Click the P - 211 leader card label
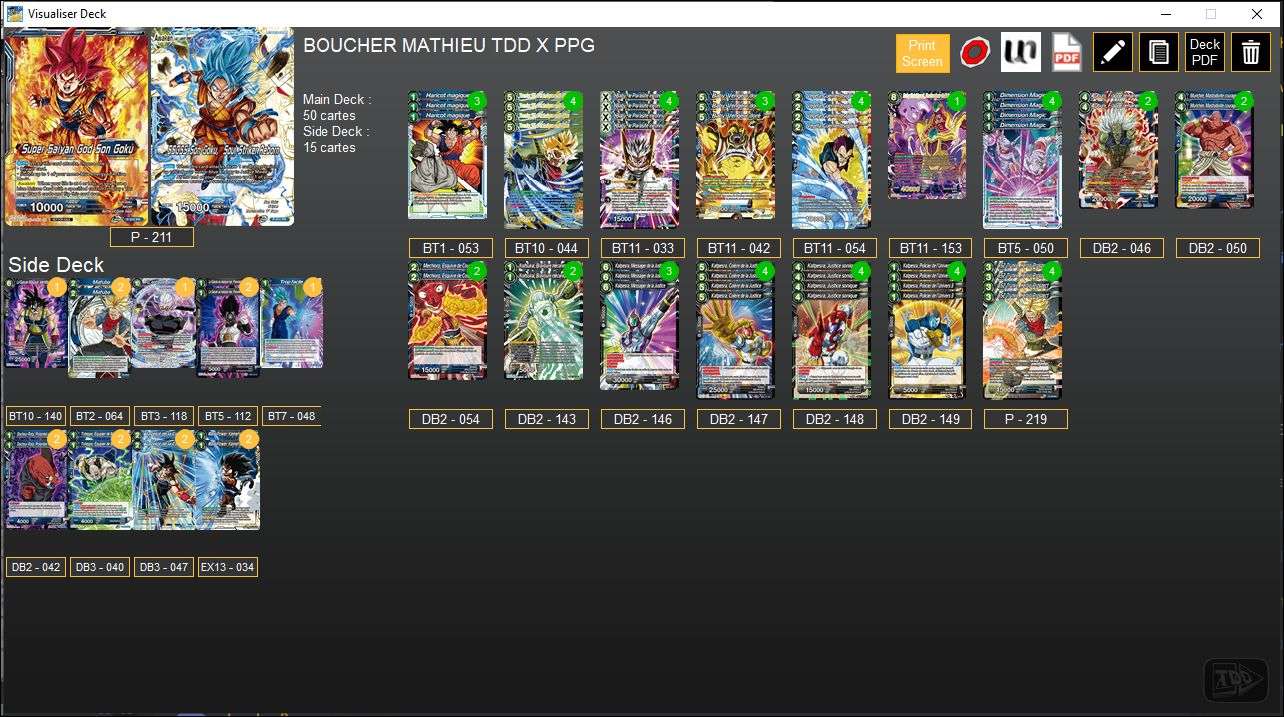The height and width of the screenshot is (717, 1284). [151, 236]
